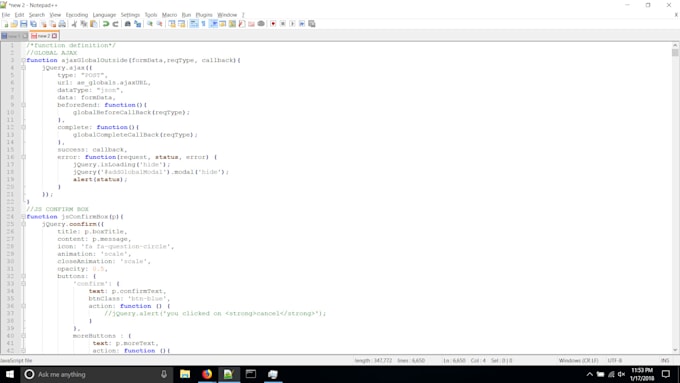Collapse the error function fold on line 16
Image resolution: width=680 pixels, height=383 pixels.
tap(24, 157)
